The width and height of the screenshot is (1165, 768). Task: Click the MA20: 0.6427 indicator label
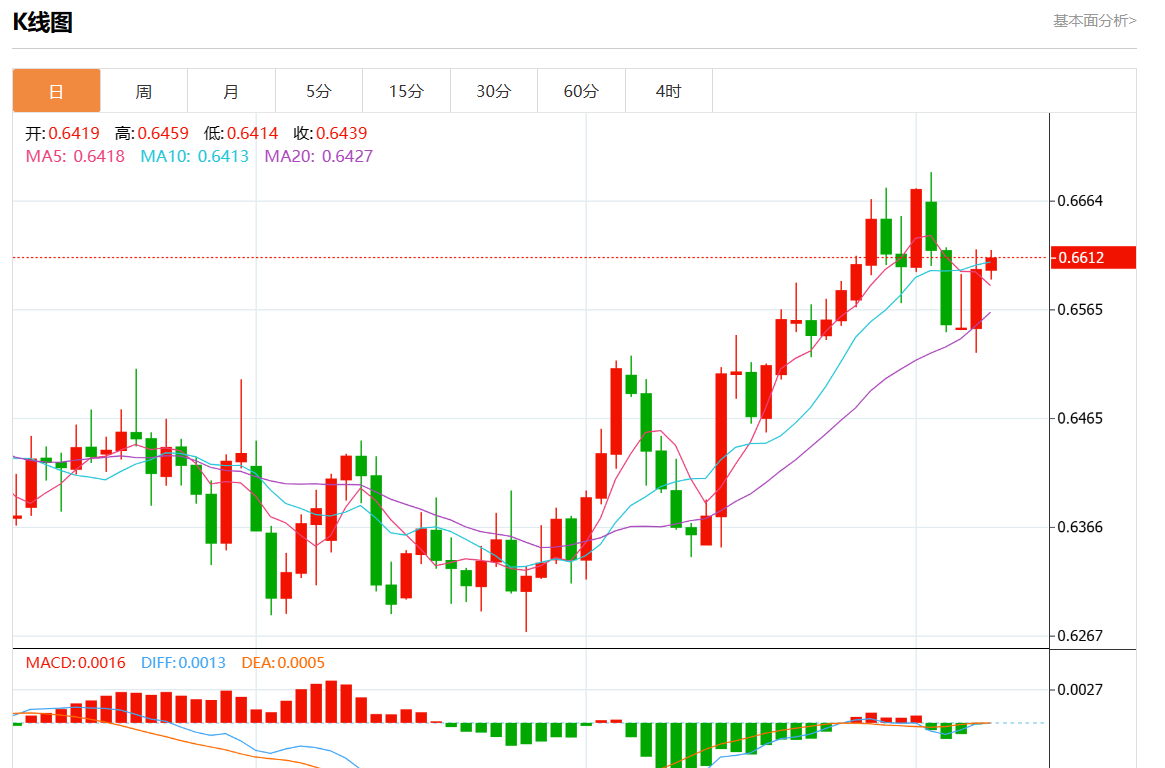[x=319, y=157]
